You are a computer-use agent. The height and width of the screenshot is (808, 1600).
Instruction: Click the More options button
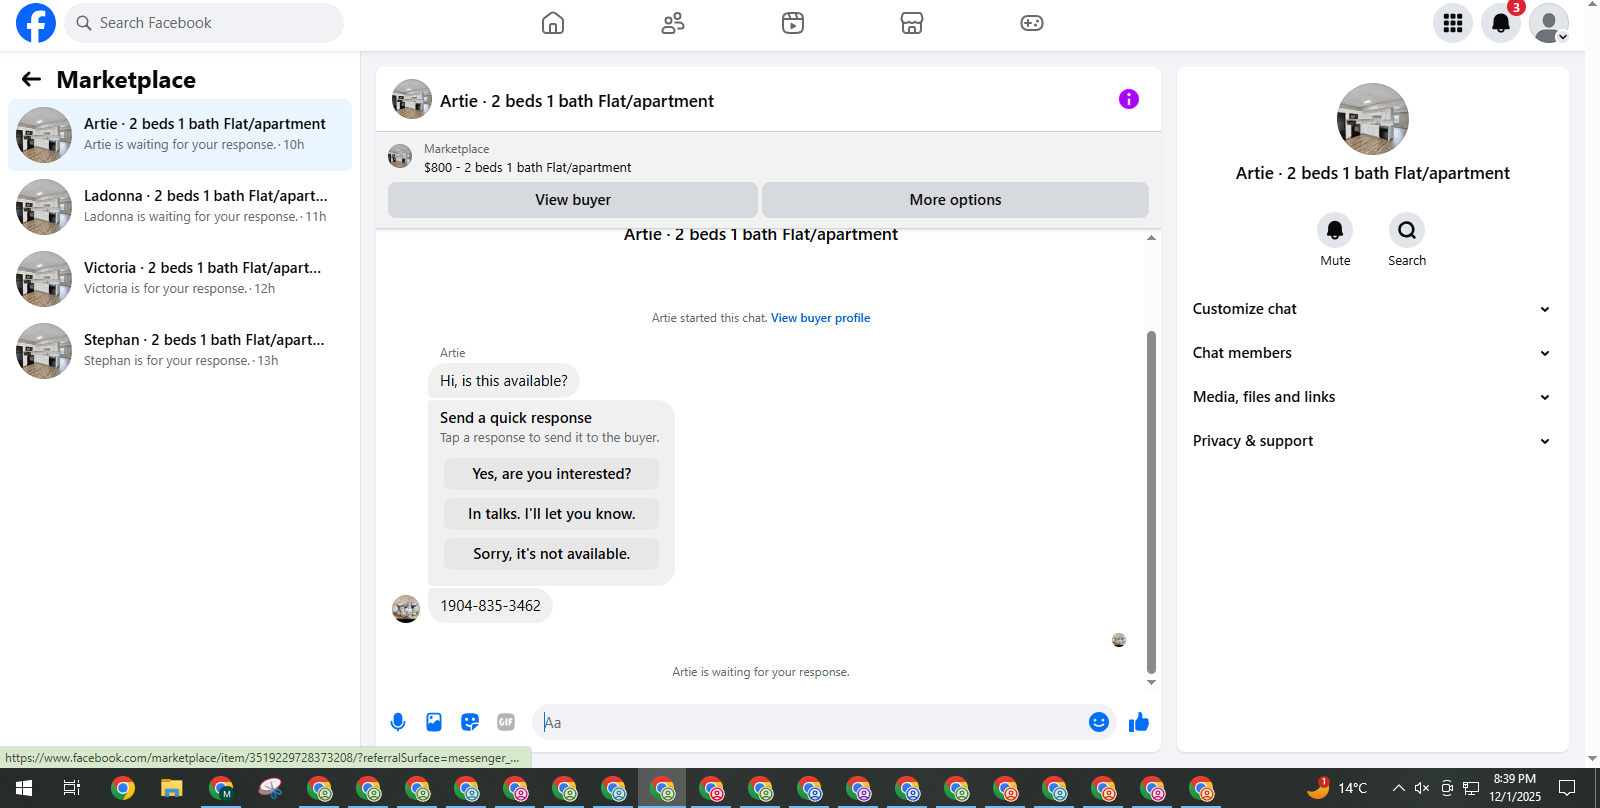click(x=955, y=200)
